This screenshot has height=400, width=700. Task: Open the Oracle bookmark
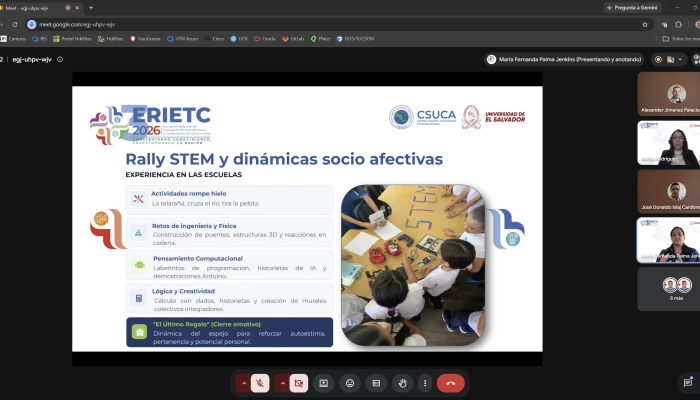pyautogui.click(x=265, y=39)
